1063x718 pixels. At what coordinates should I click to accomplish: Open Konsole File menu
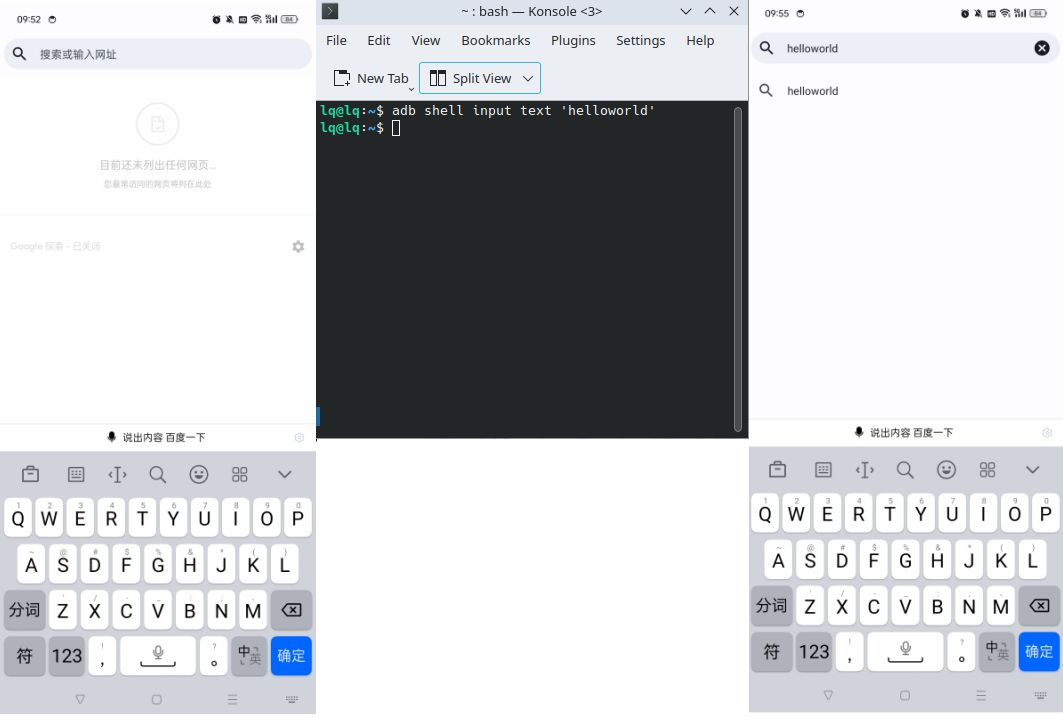click(336, 41)
